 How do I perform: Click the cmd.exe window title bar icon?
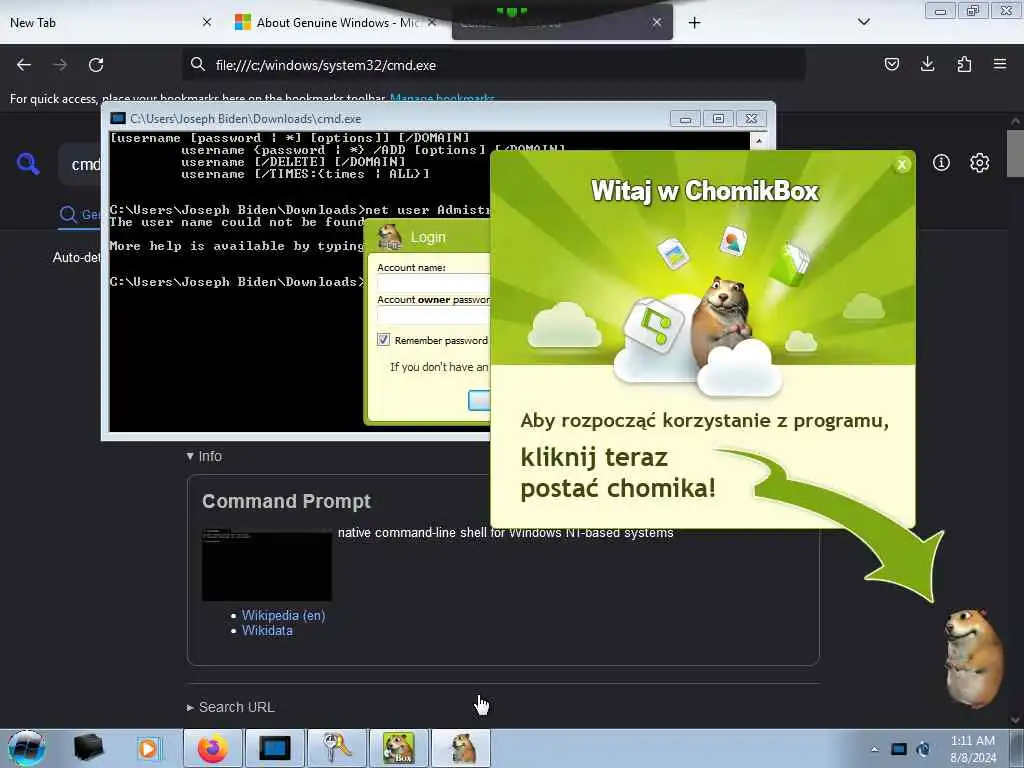point(118,118)
